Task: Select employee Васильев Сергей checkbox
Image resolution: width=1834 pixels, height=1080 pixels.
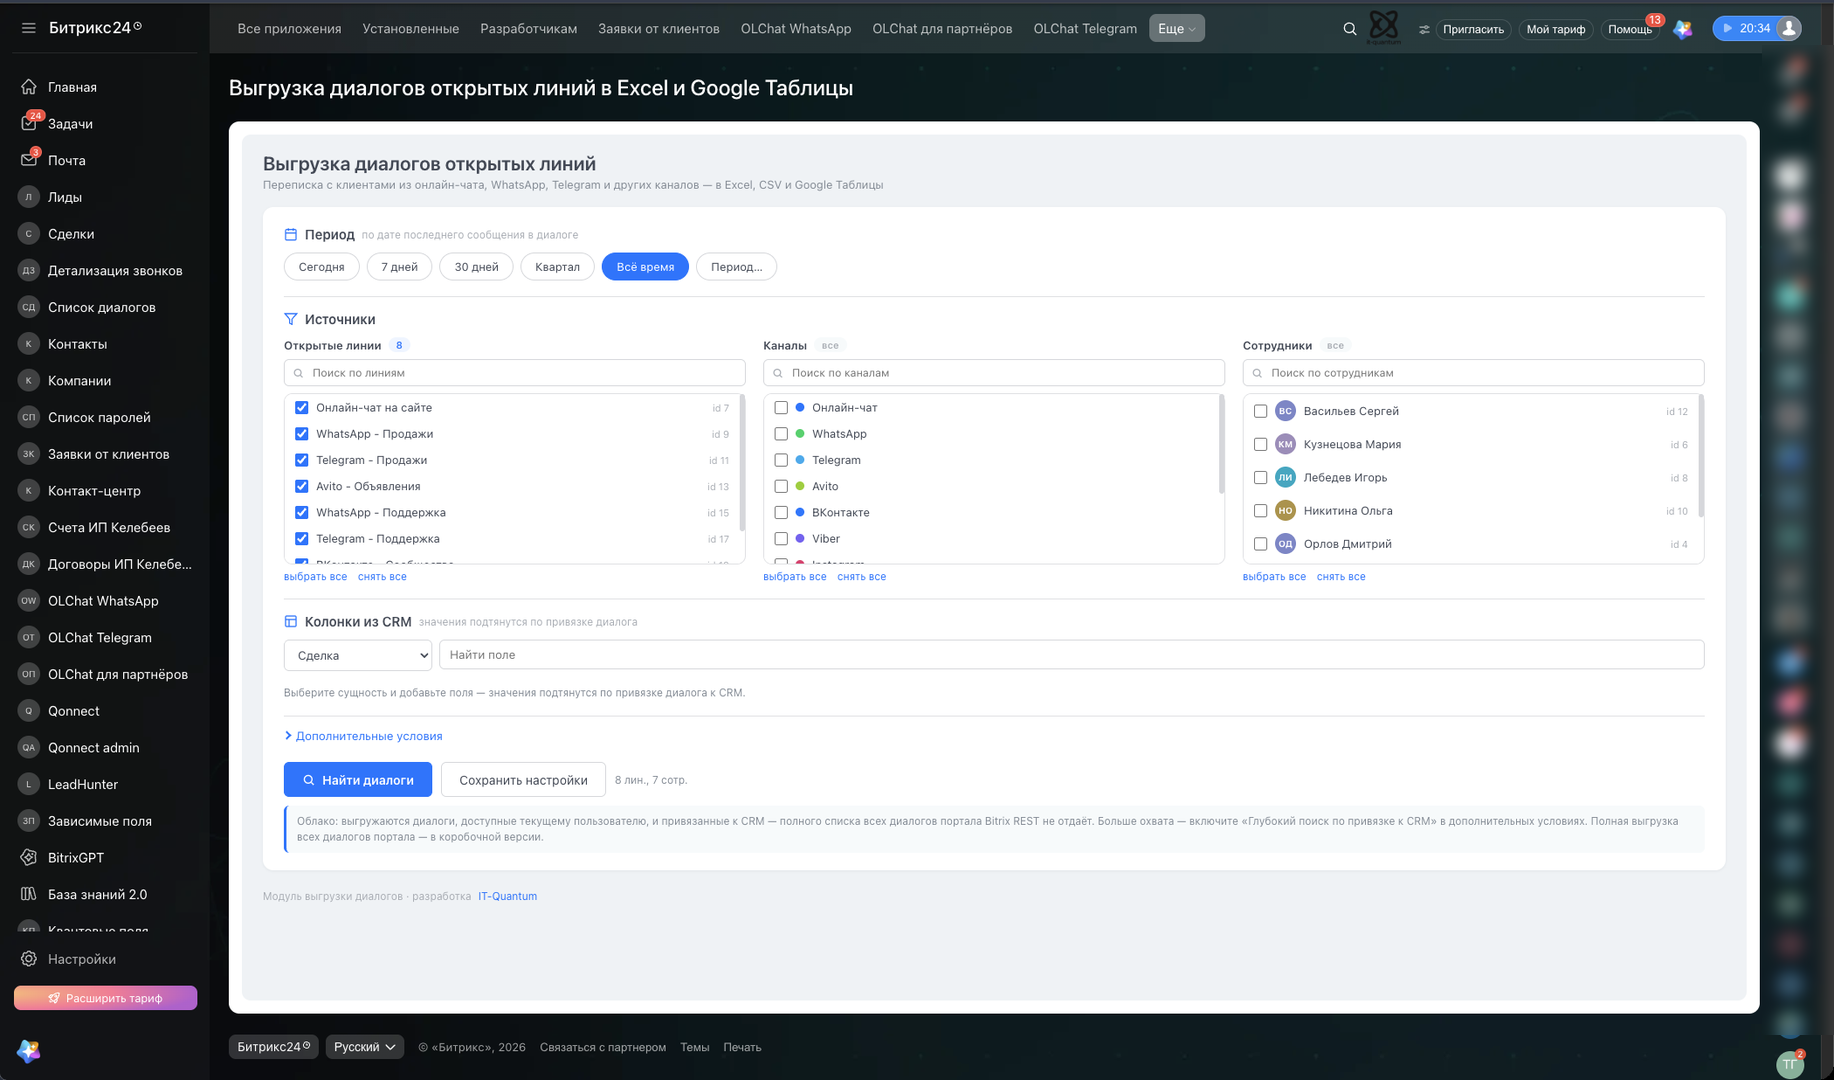Action: coord(1261,411)
